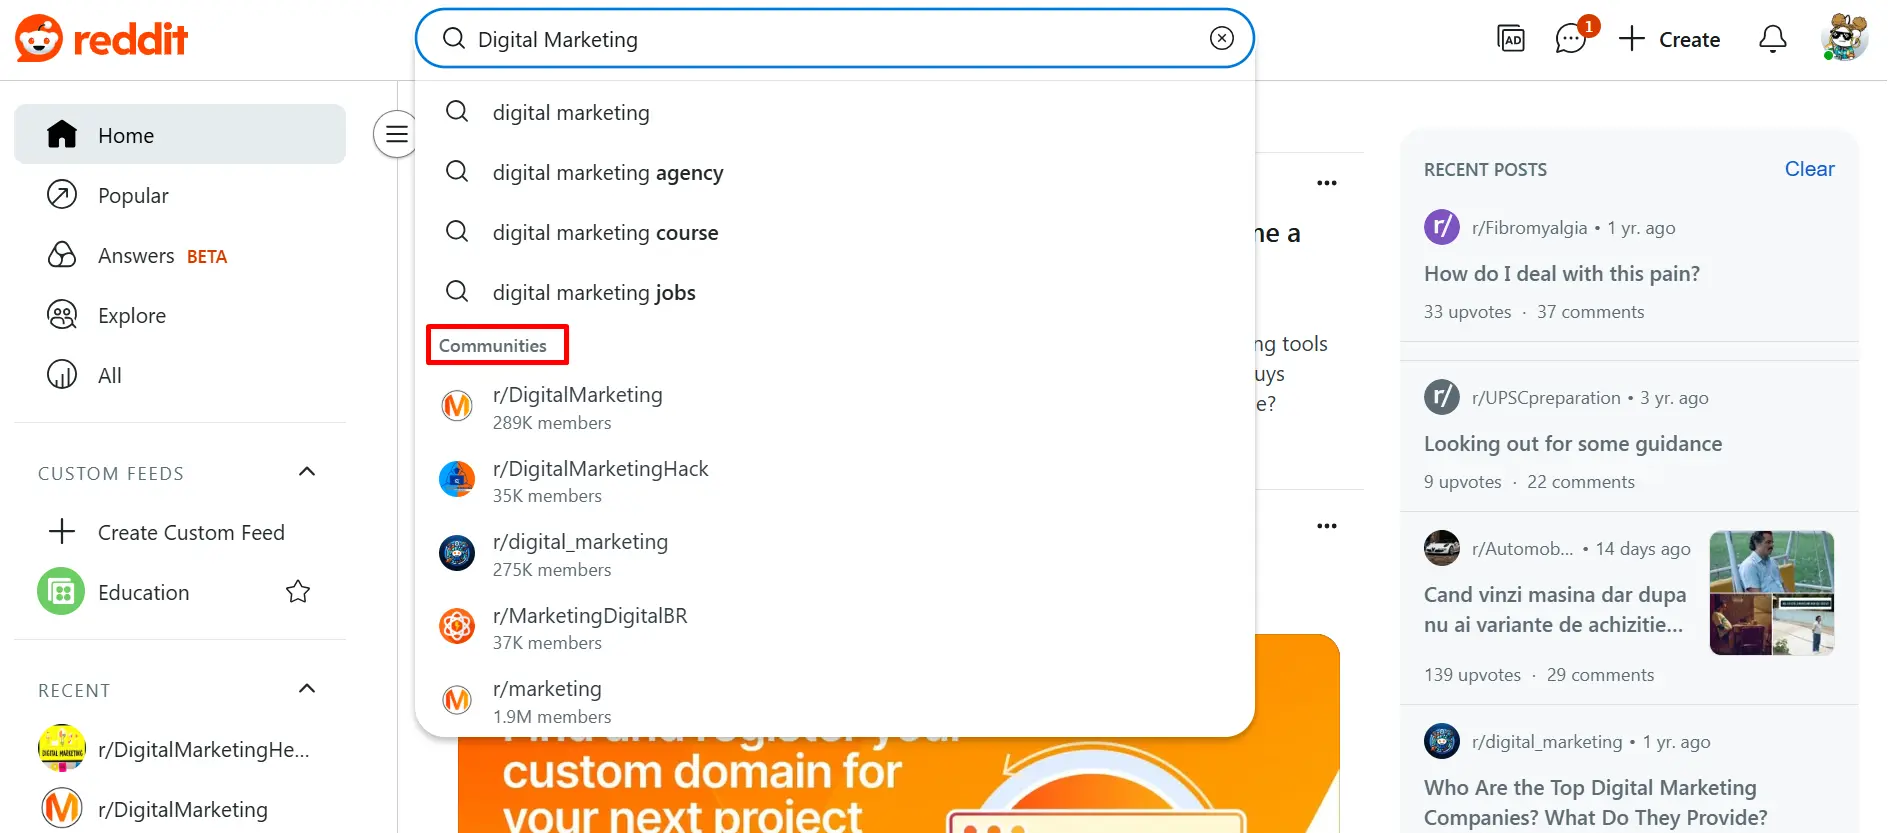
Task: Collapse the left navigation sidebar
Action: click(396, 134)
